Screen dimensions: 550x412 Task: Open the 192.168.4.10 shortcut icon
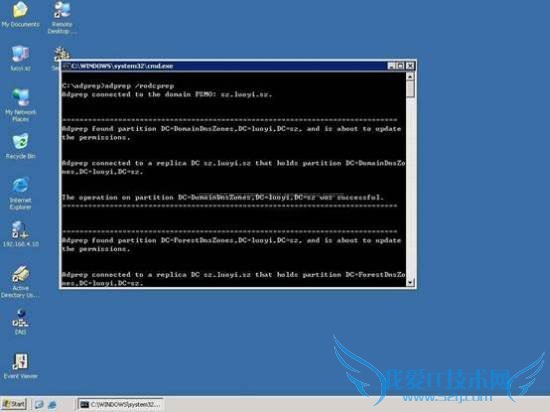(x=20, y=234)
